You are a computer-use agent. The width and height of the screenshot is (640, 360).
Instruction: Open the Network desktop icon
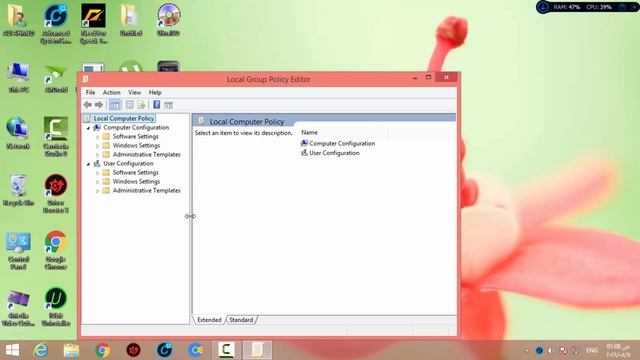pos(18,133)
